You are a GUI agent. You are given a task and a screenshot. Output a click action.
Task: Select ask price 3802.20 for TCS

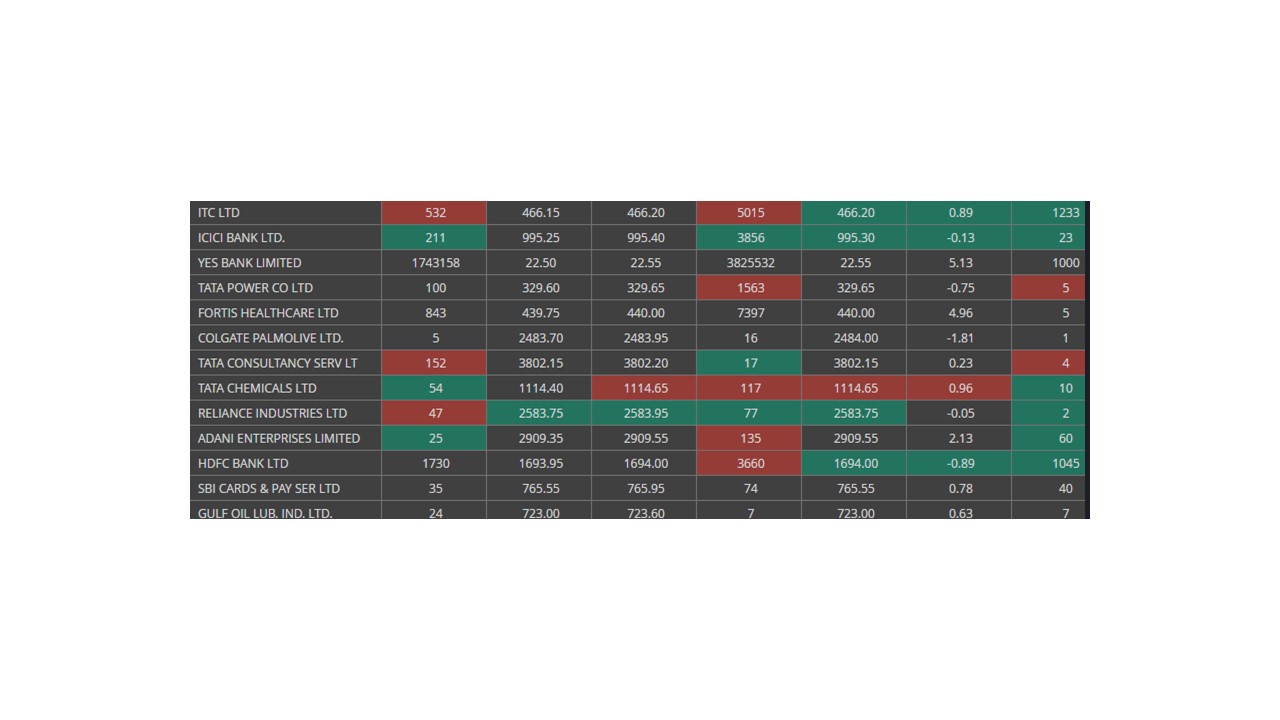coord(644,363)
